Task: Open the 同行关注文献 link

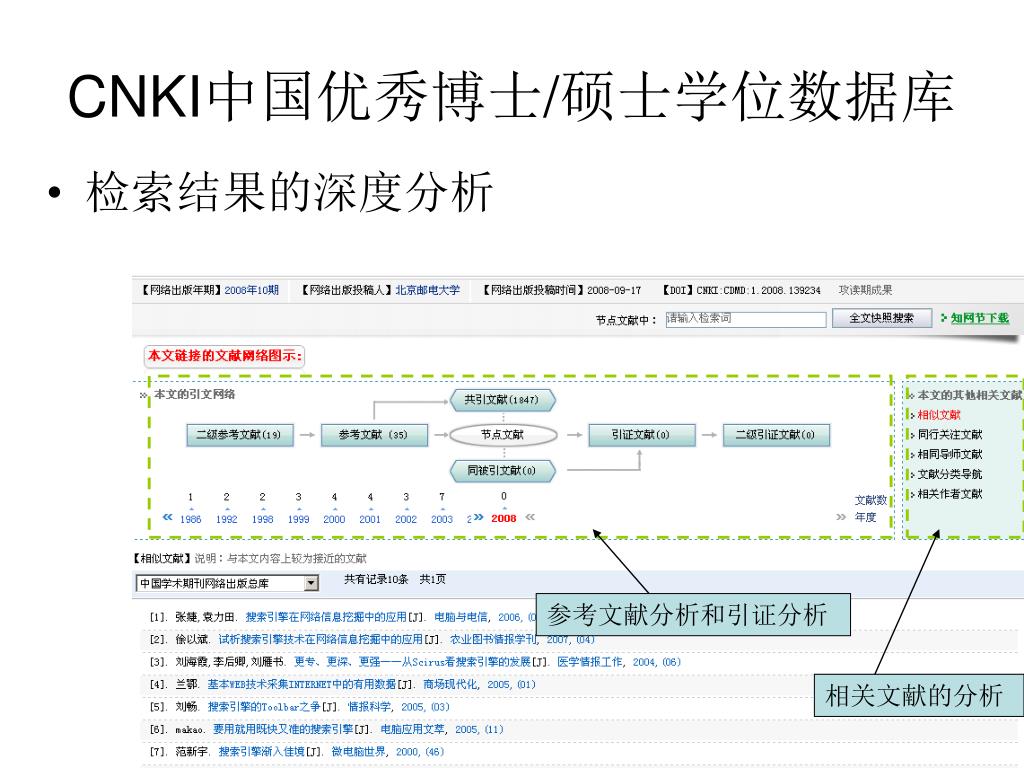Action: [950, 434]
